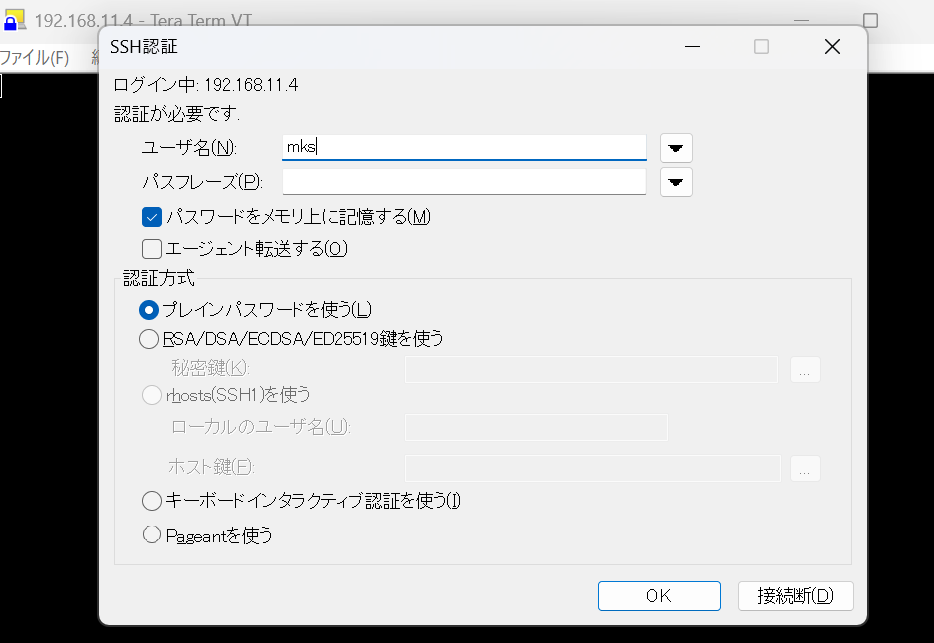Expand the パスフレーズ dropdown arrow

coord(677,182)
